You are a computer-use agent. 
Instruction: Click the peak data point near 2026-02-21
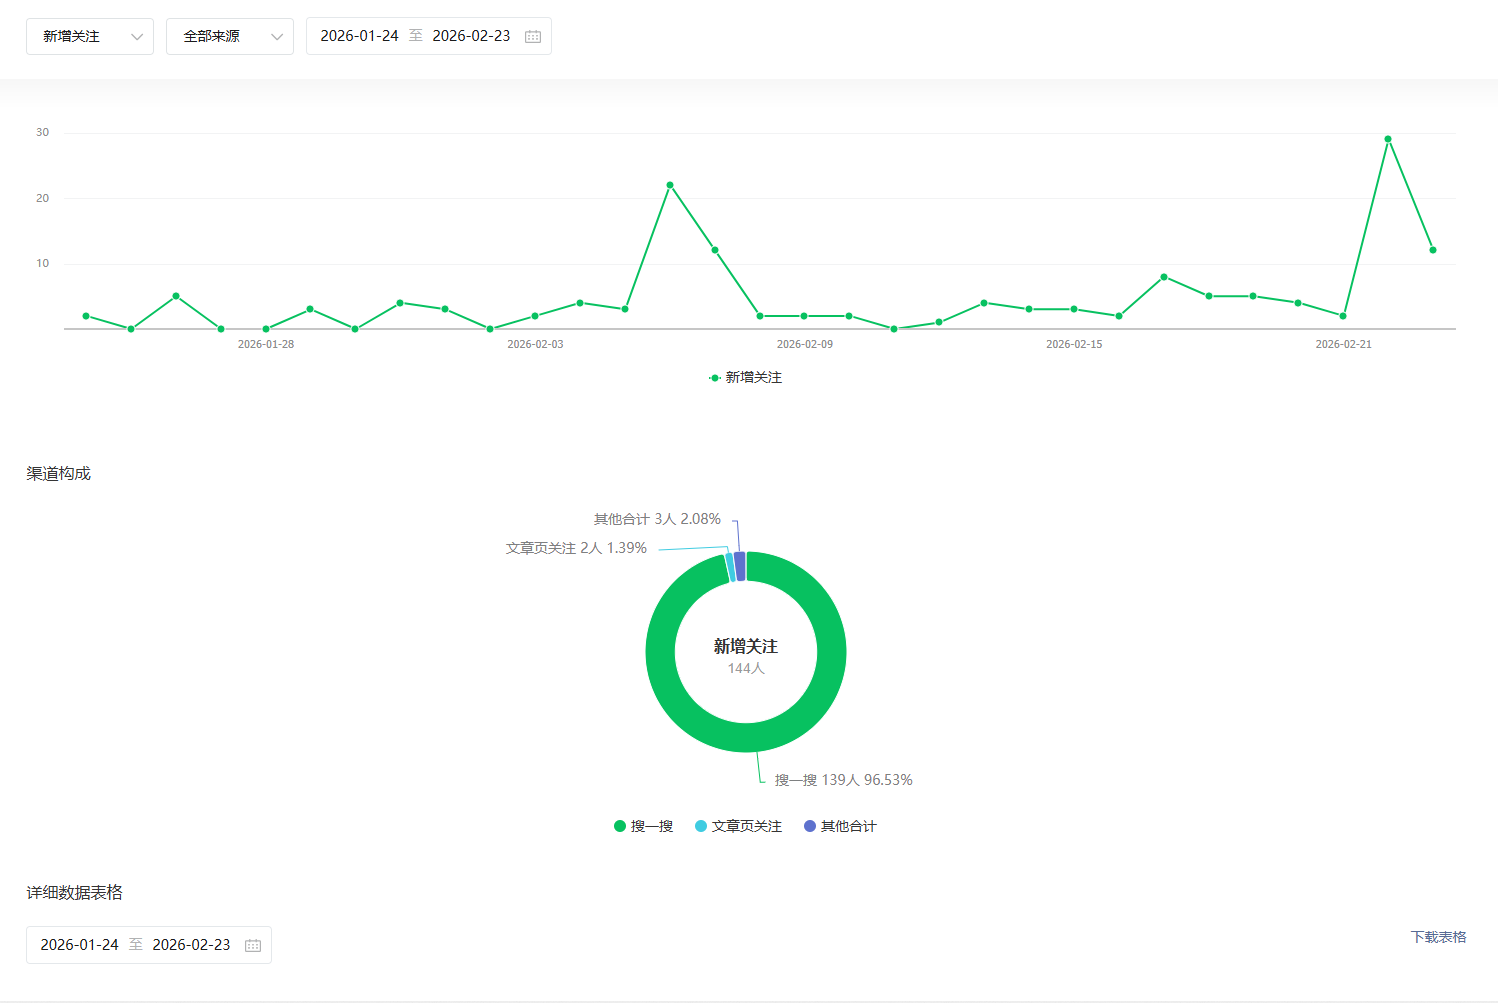[x=1387, y=139]
